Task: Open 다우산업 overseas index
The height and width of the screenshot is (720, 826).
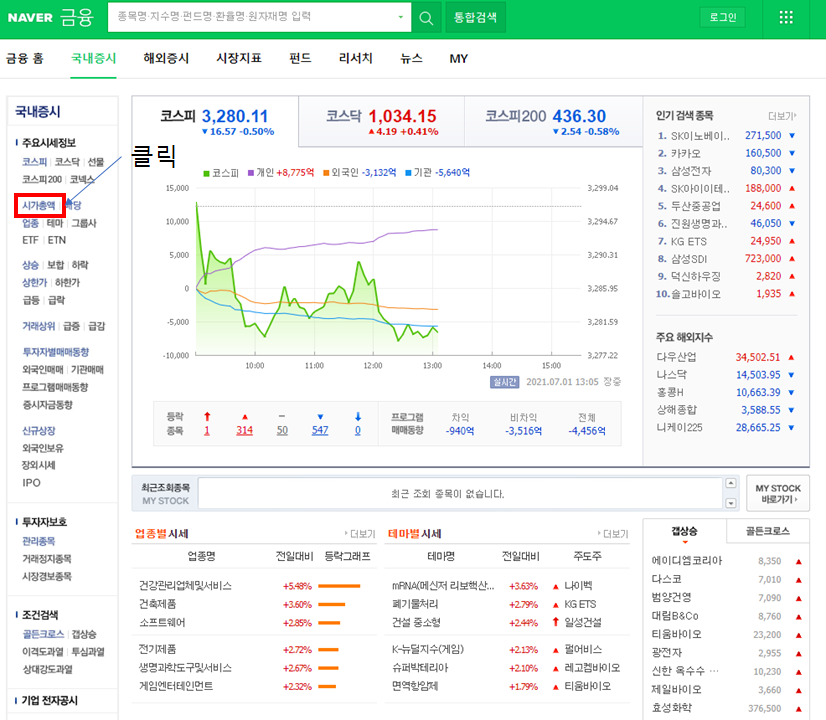Action: tap(676, 357)
